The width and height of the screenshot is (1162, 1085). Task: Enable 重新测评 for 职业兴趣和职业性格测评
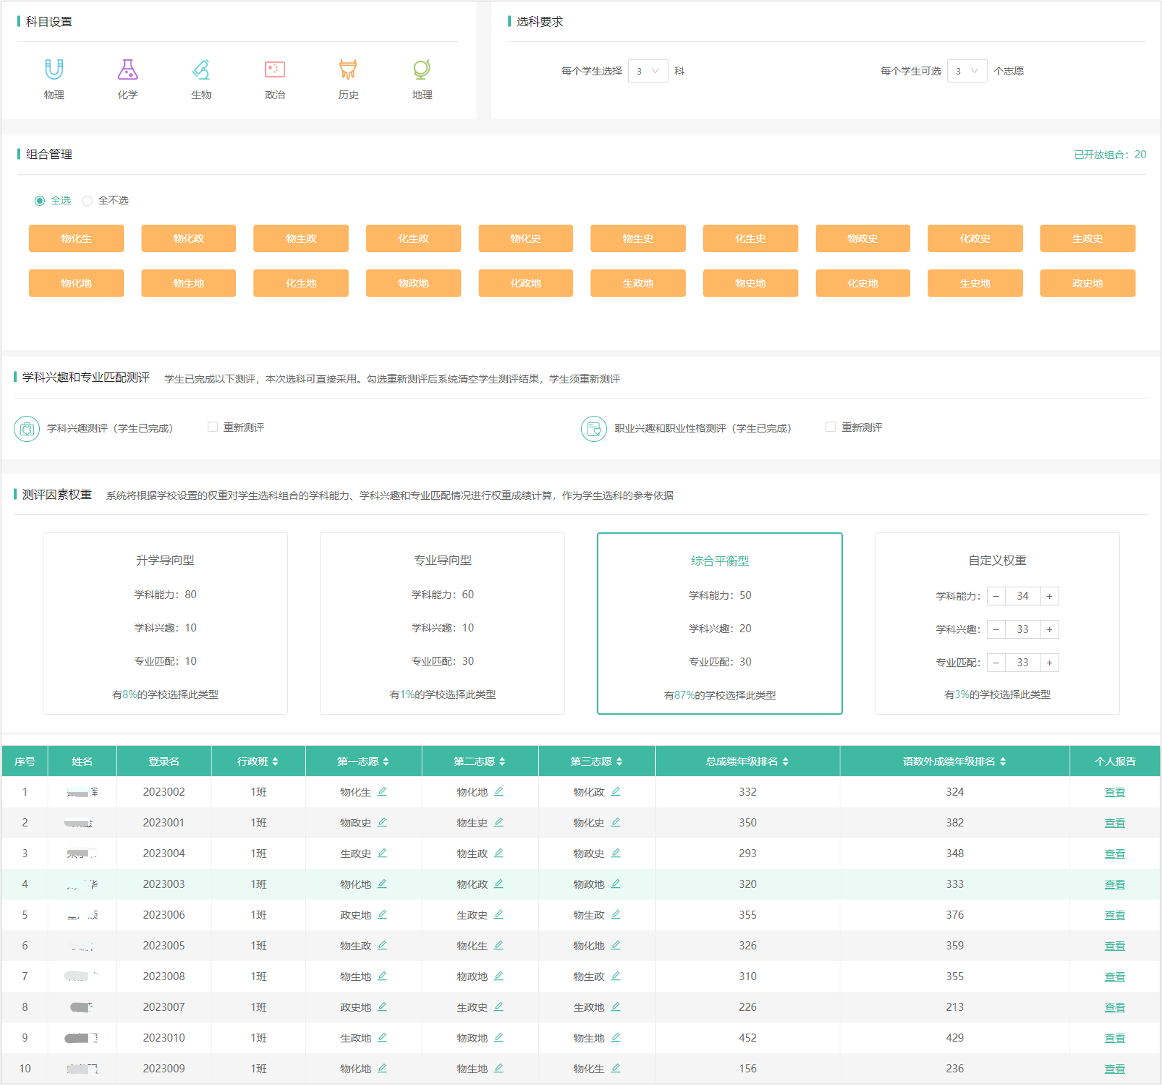pos(831,427)
